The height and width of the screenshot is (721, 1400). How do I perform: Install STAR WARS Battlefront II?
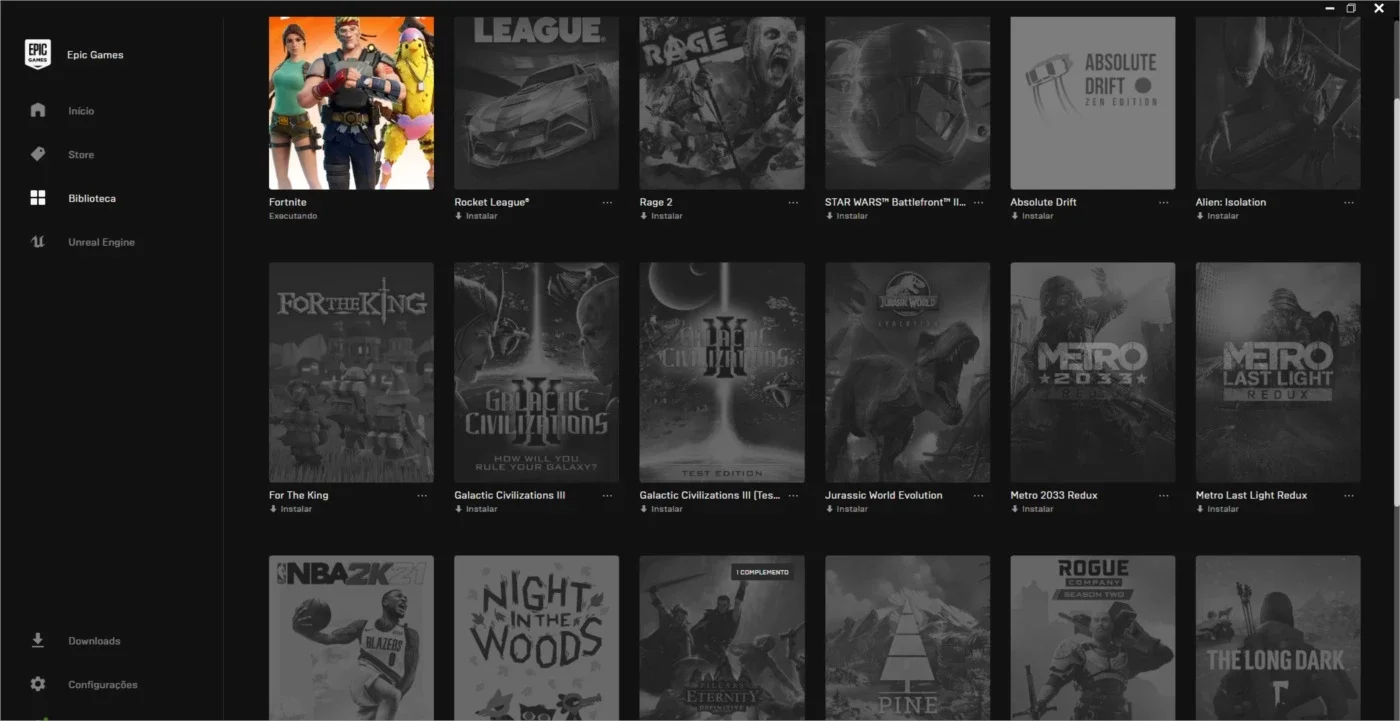(846, 216)
